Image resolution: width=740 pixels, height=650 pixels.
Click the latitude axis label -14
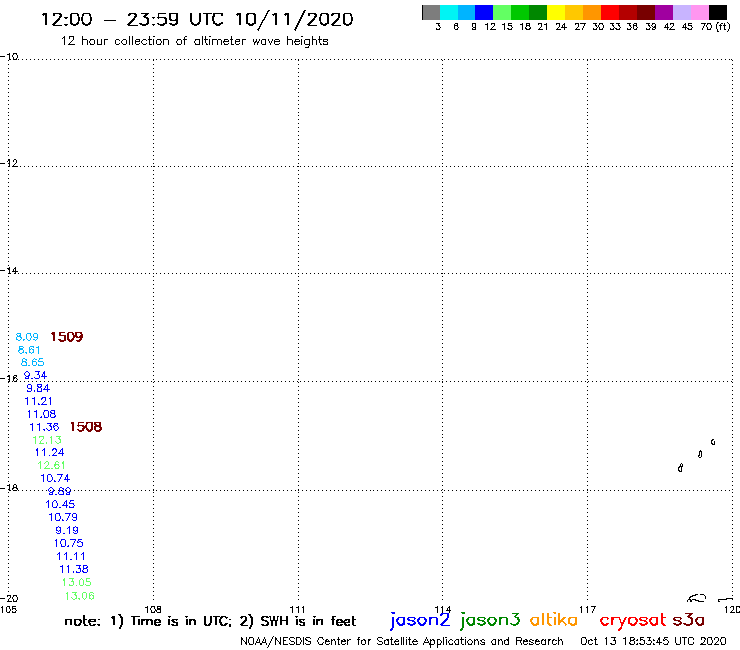pyautogui.click(x=9, y=270)
